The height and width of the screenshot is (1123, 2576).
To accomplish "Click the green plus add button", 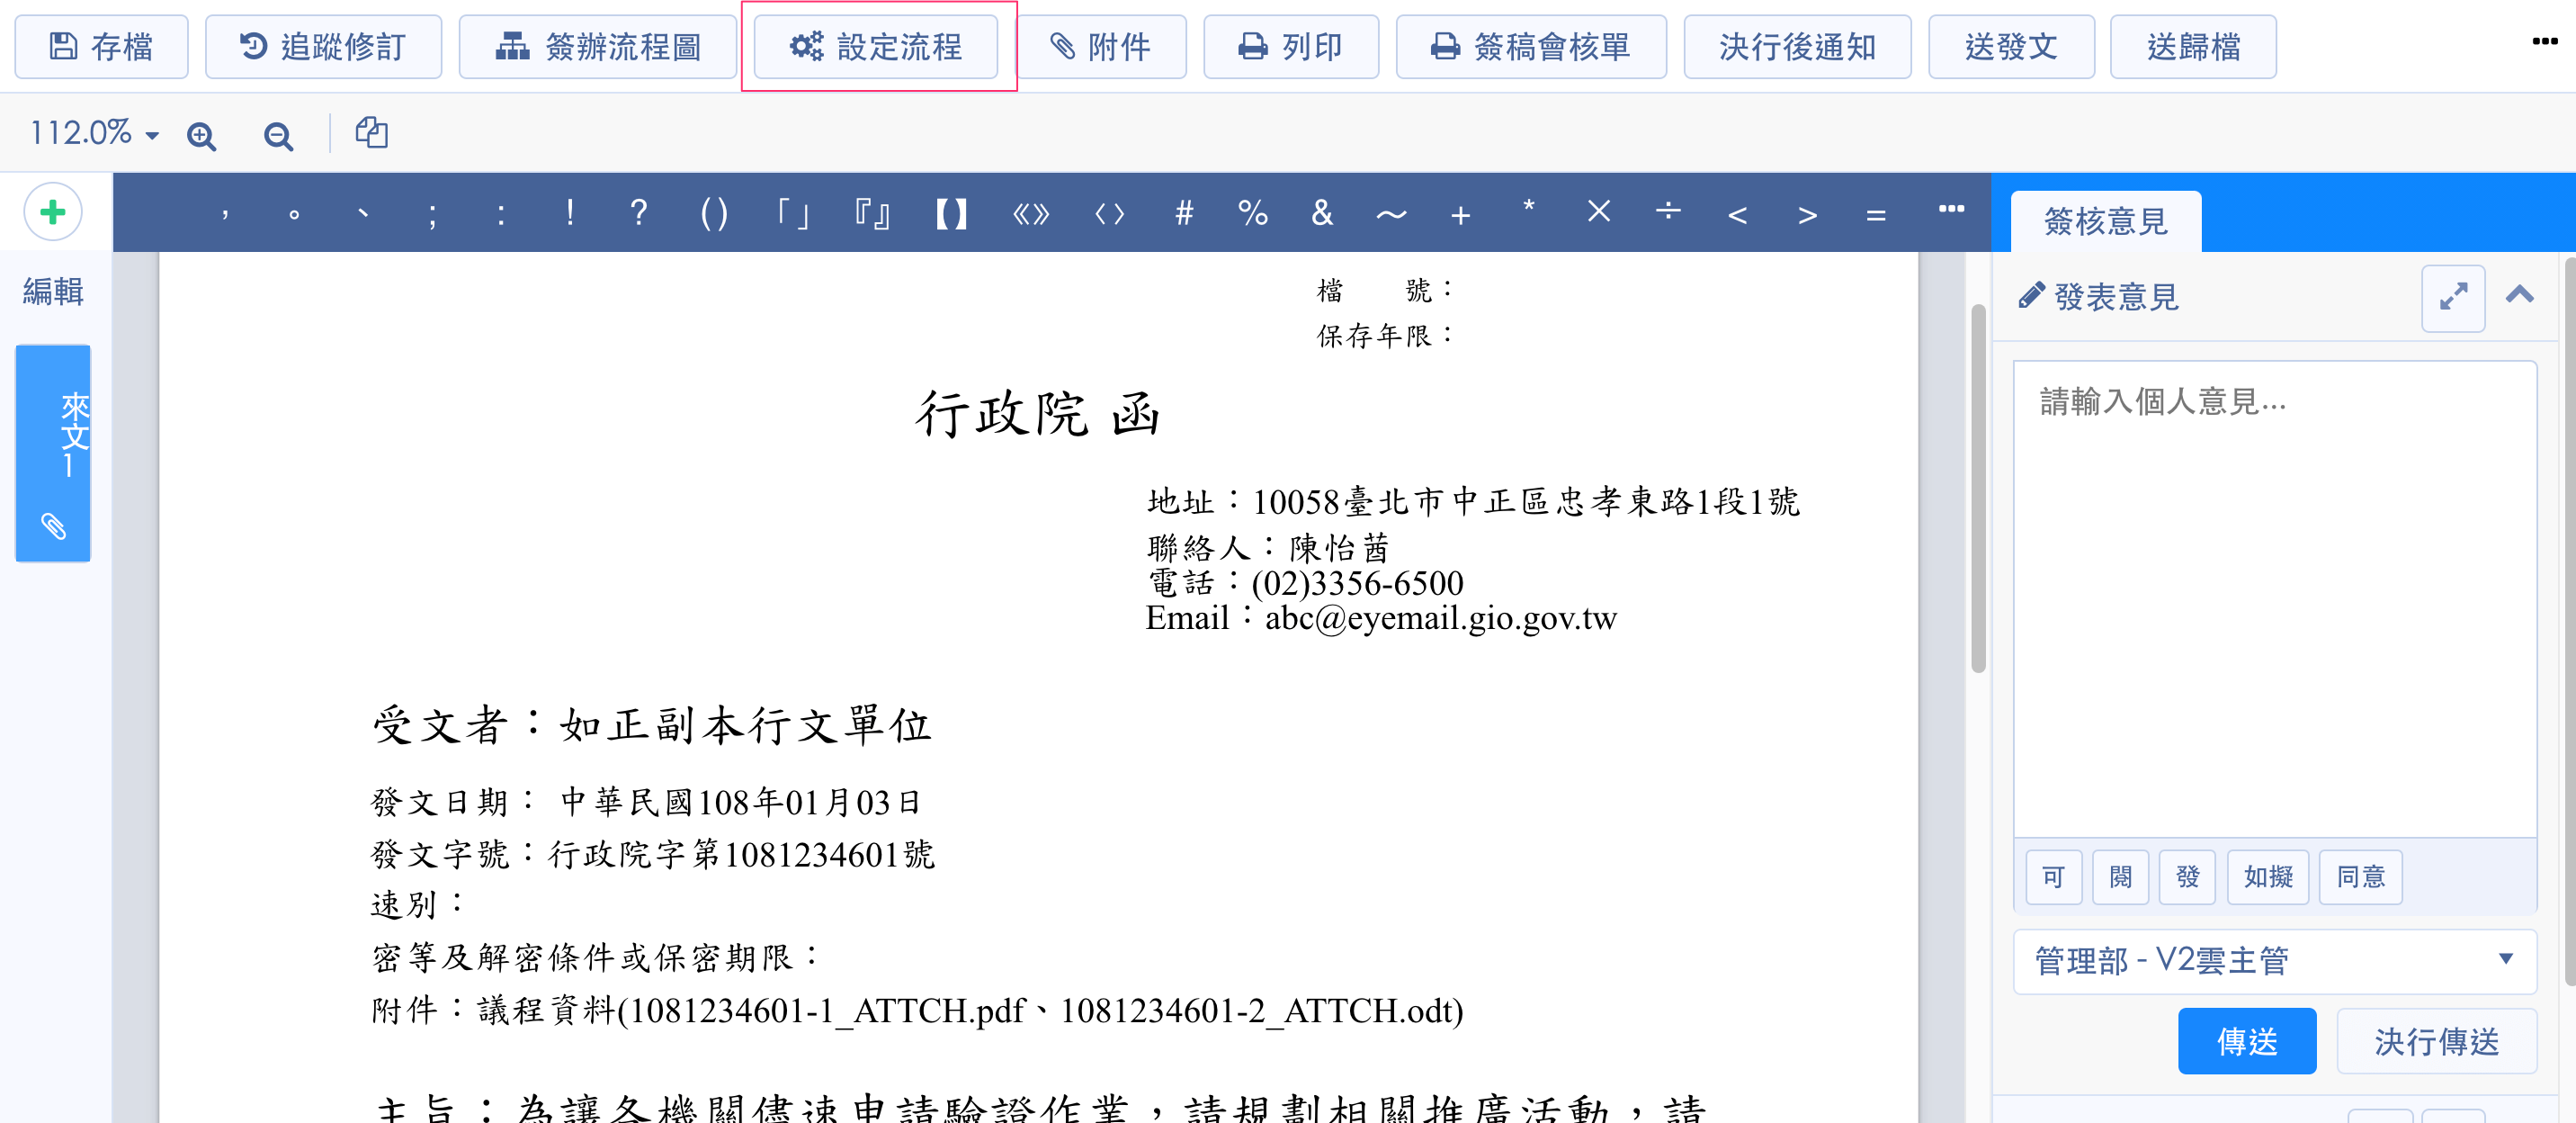I will [53, 212].
